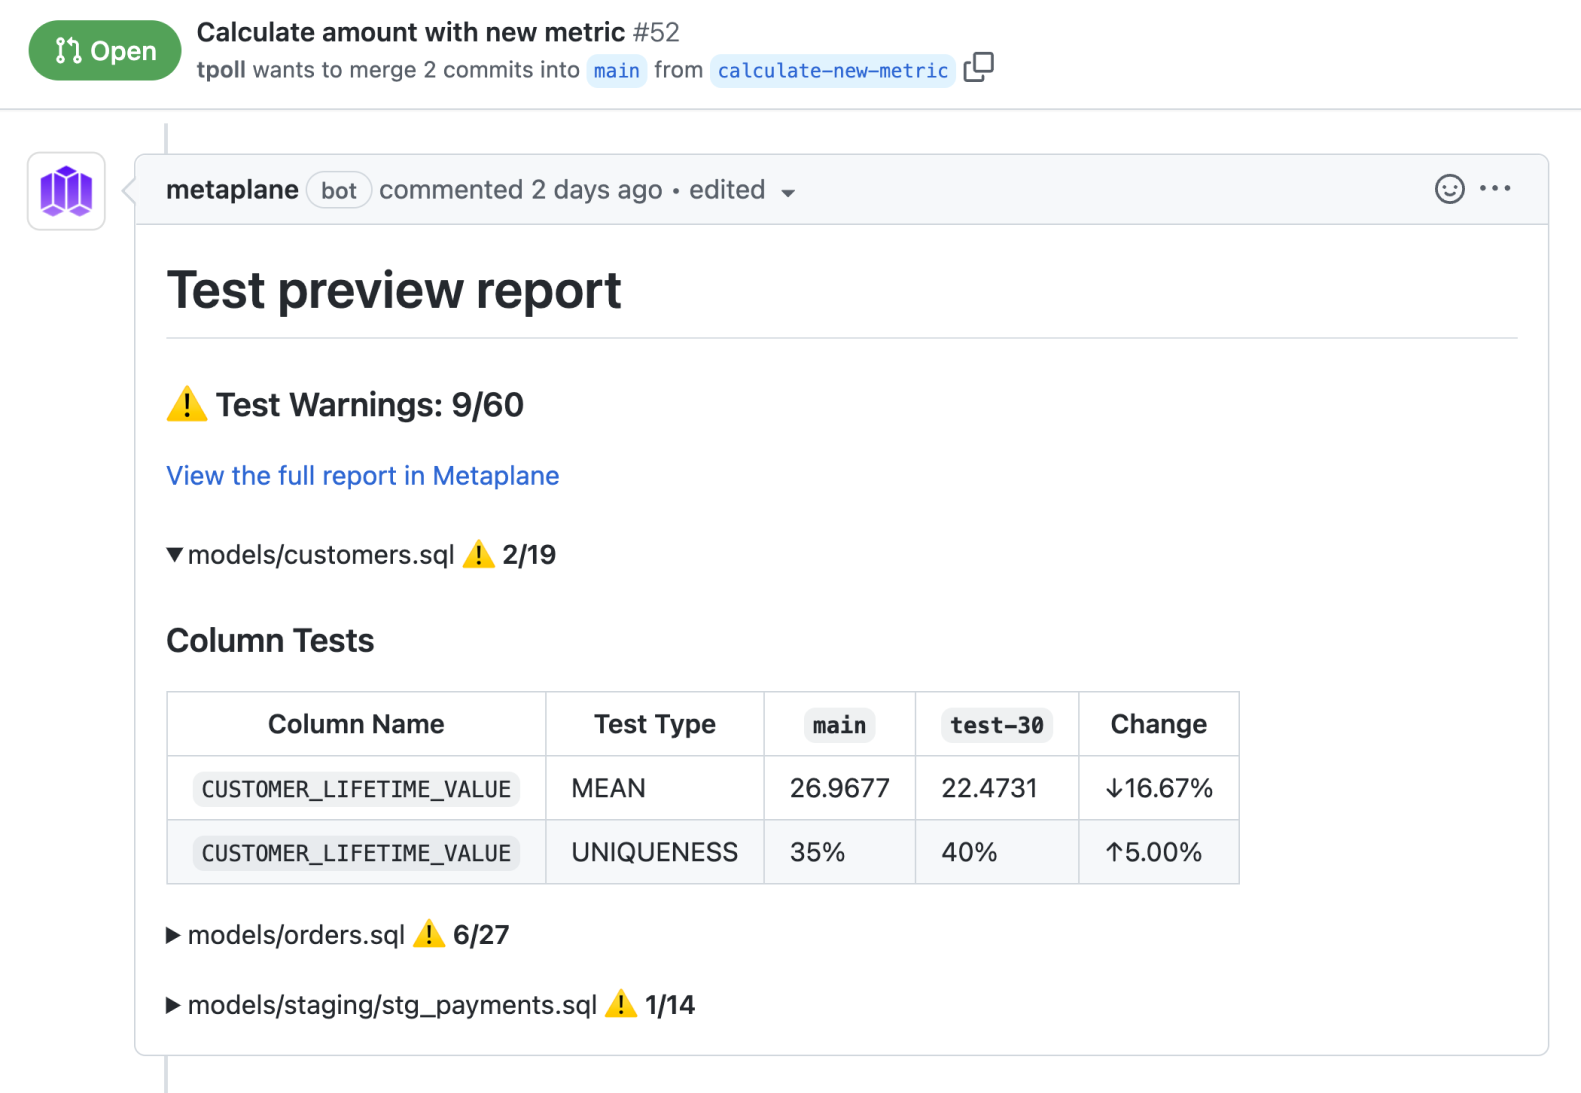Screen dimensions: 1581x1093
Task: Collapse the models/customers.sql section
Action: click(x=175, y=554)
